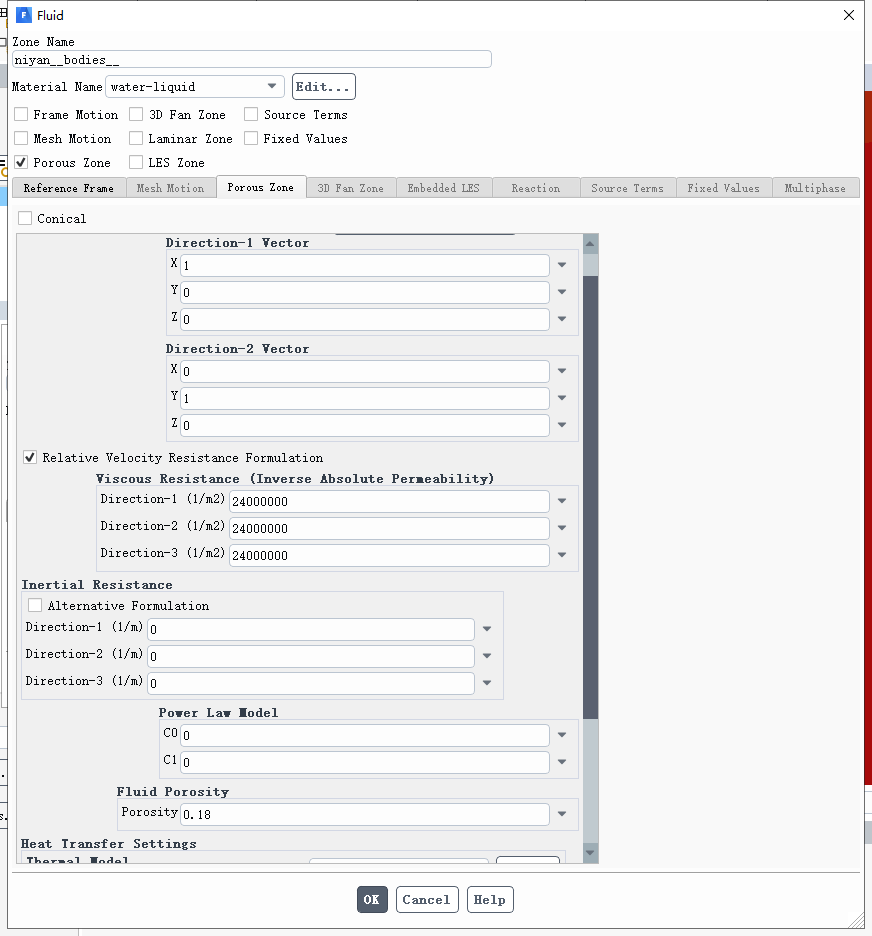The image size is (872, 936).
Task: Select the Porous Zone tab
Action: (261, 187)
